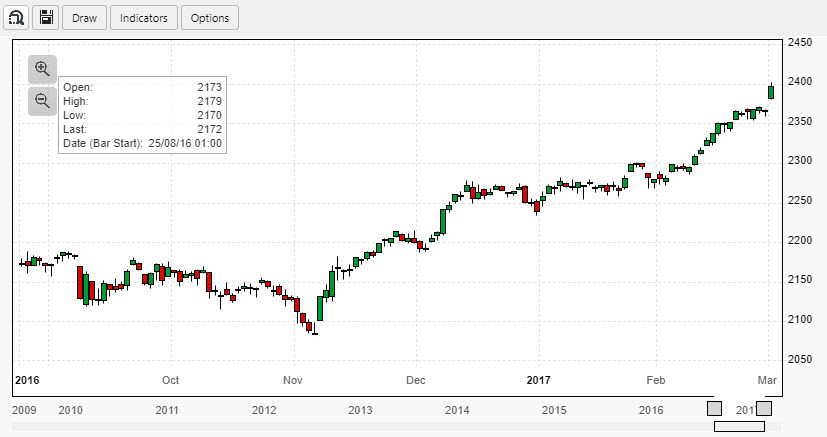Zoom in using the magnifier plus icon
The image size is (827, 437).
[42, 69]
